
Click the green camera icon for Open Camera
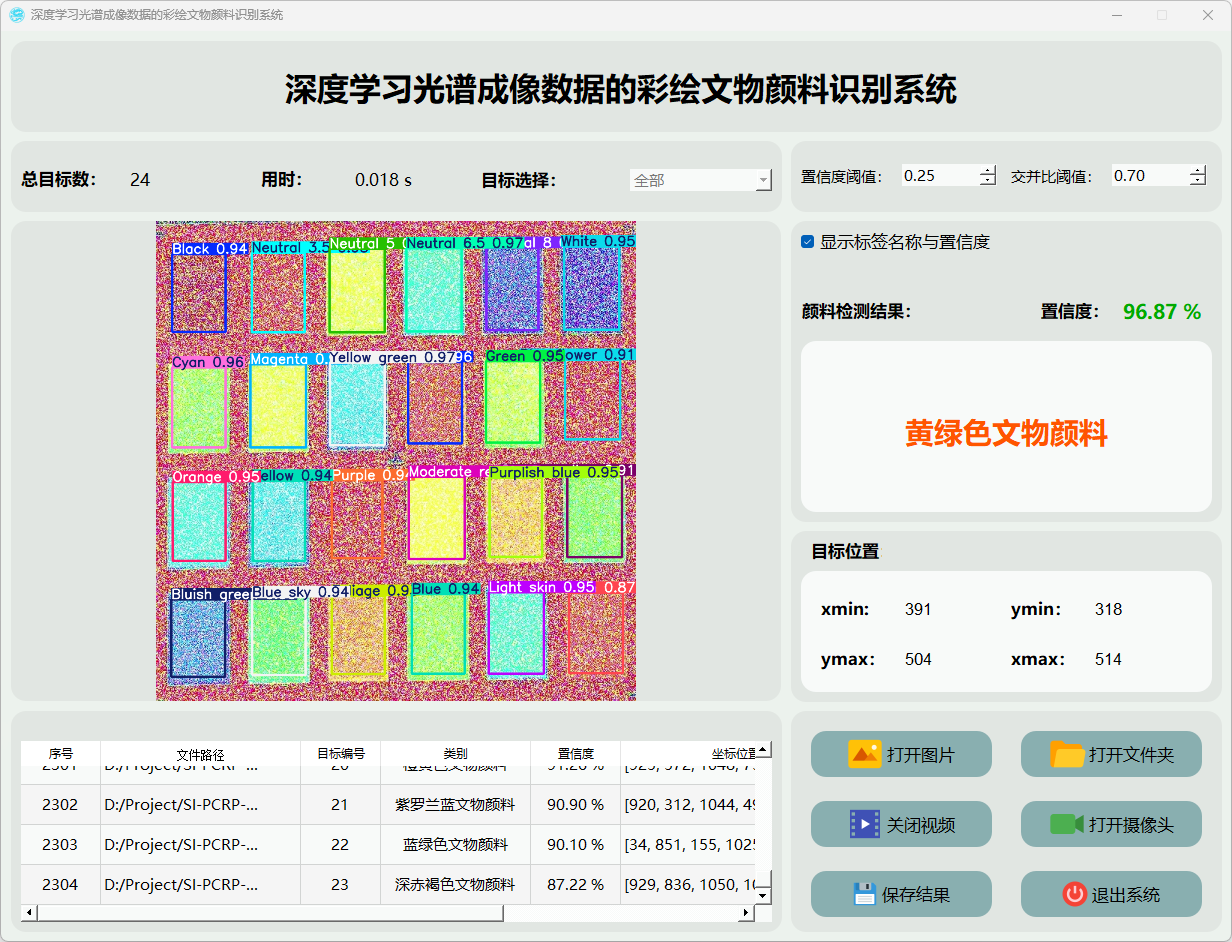tap(1067, 824)
